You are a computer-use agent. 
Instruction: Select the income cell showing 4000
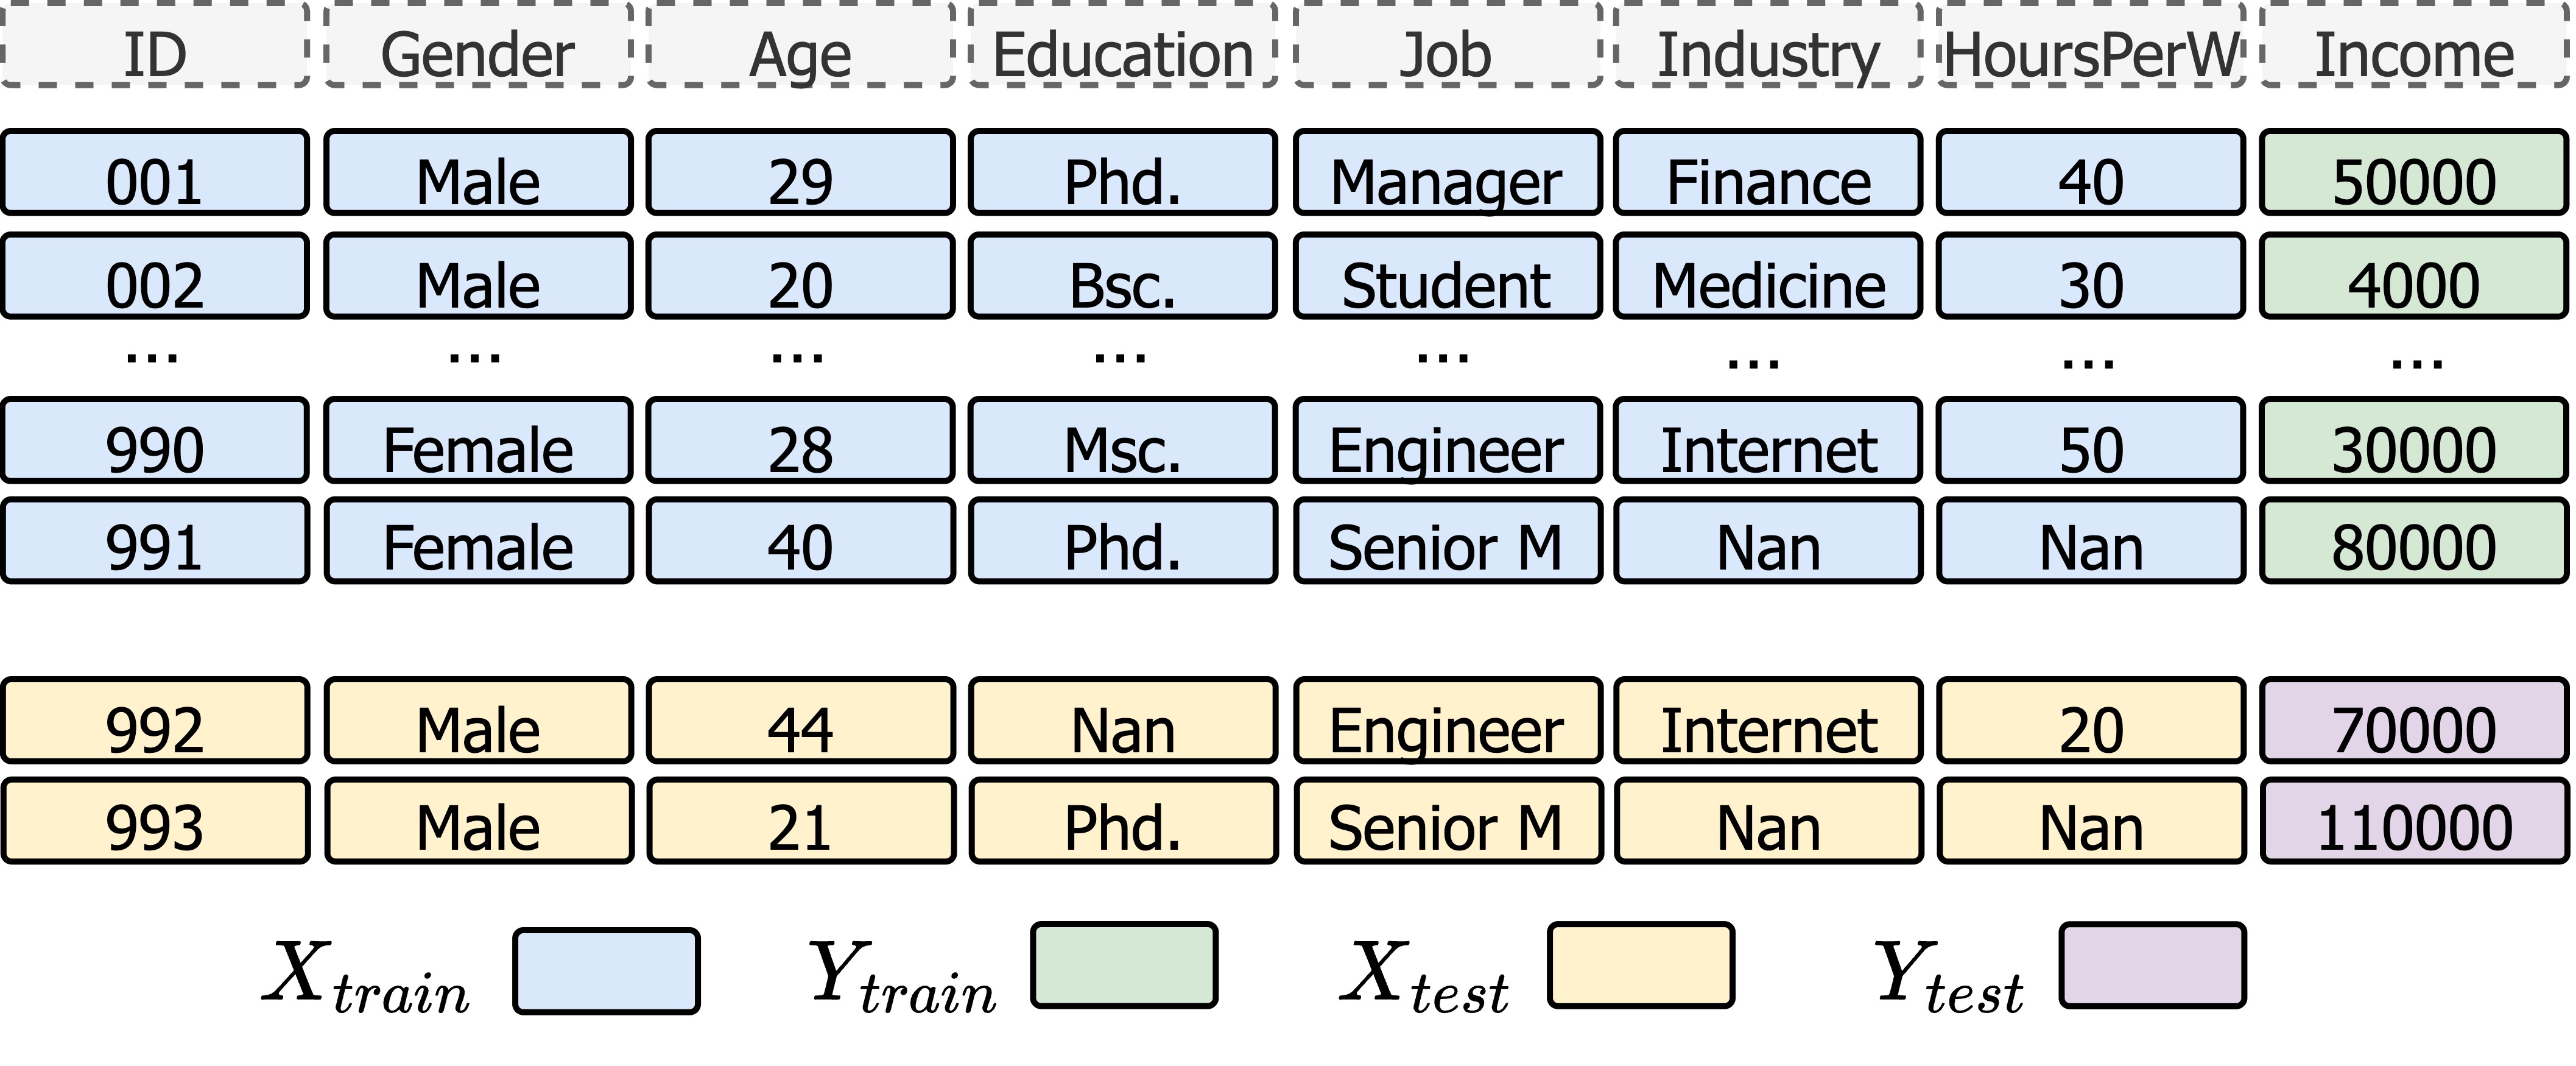(x=2414, y=277)
